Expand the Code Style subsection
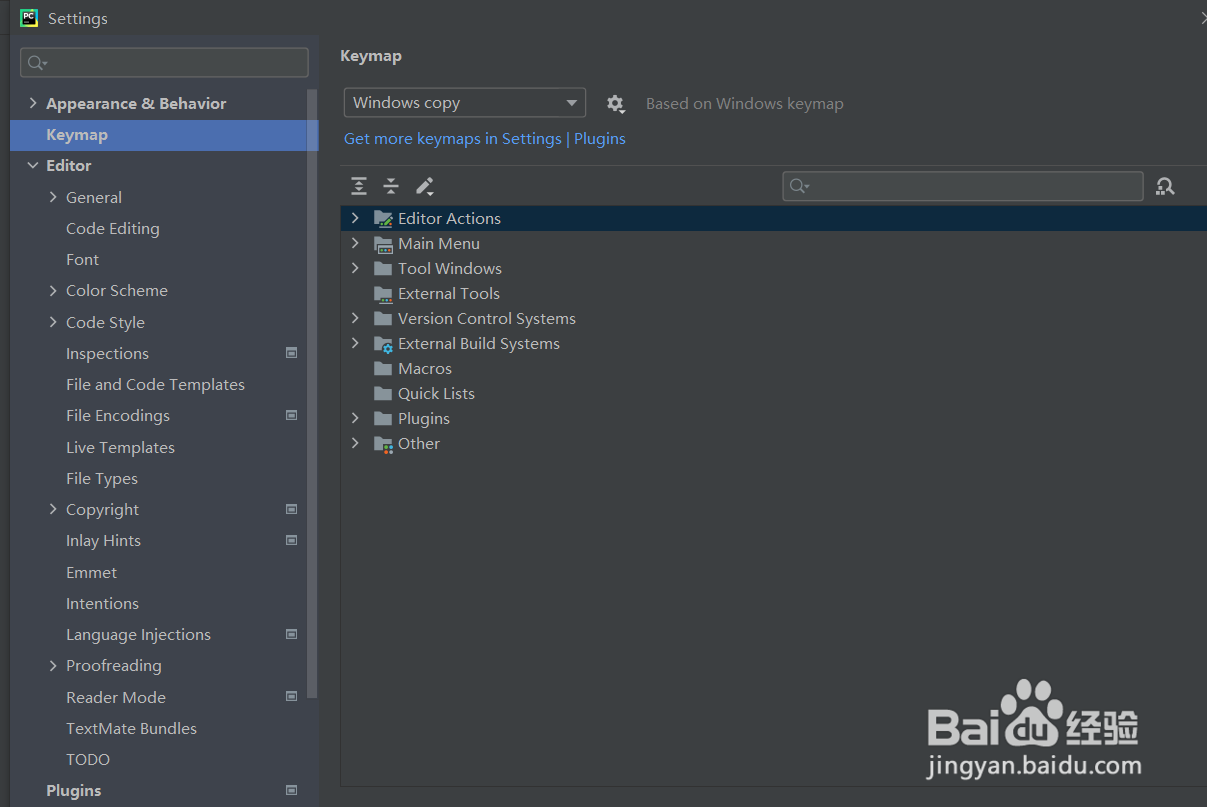Image resolution: width=1207 pixels, height=807 pixels. [53, 322]
